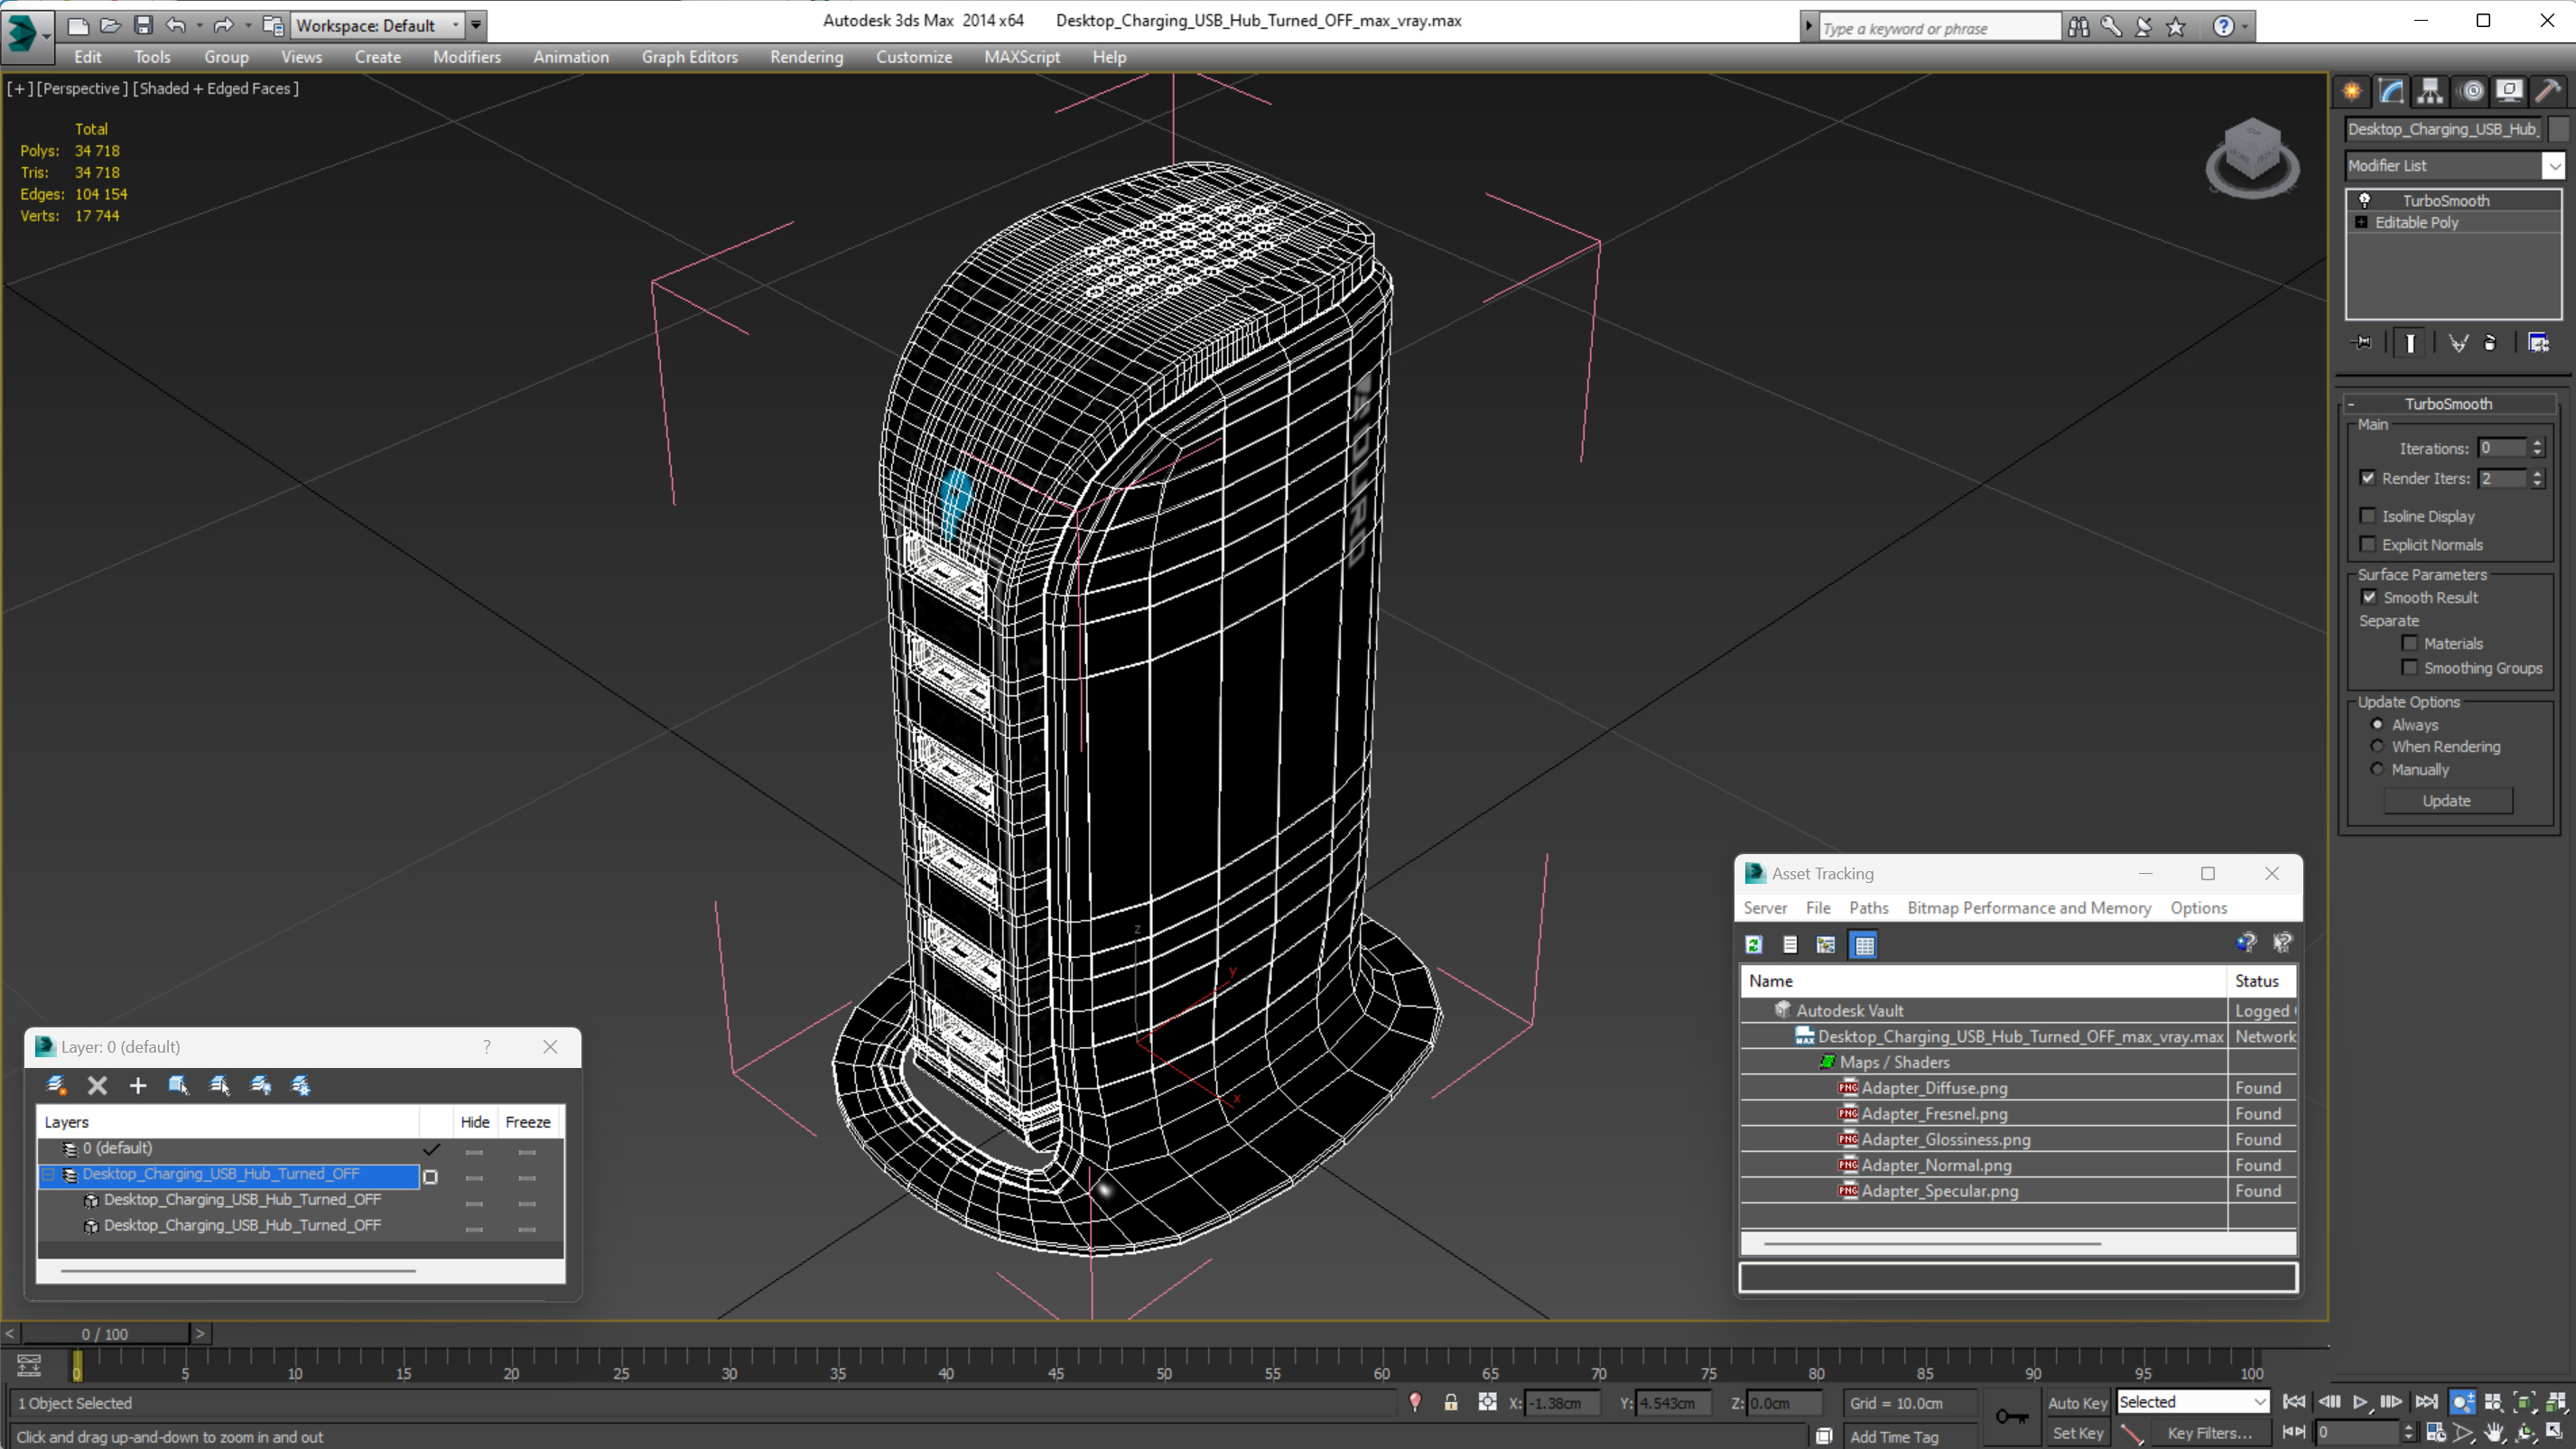Select the Always update radio button
Viewport: 2576px width, 1449px height.
point(2378,724)
